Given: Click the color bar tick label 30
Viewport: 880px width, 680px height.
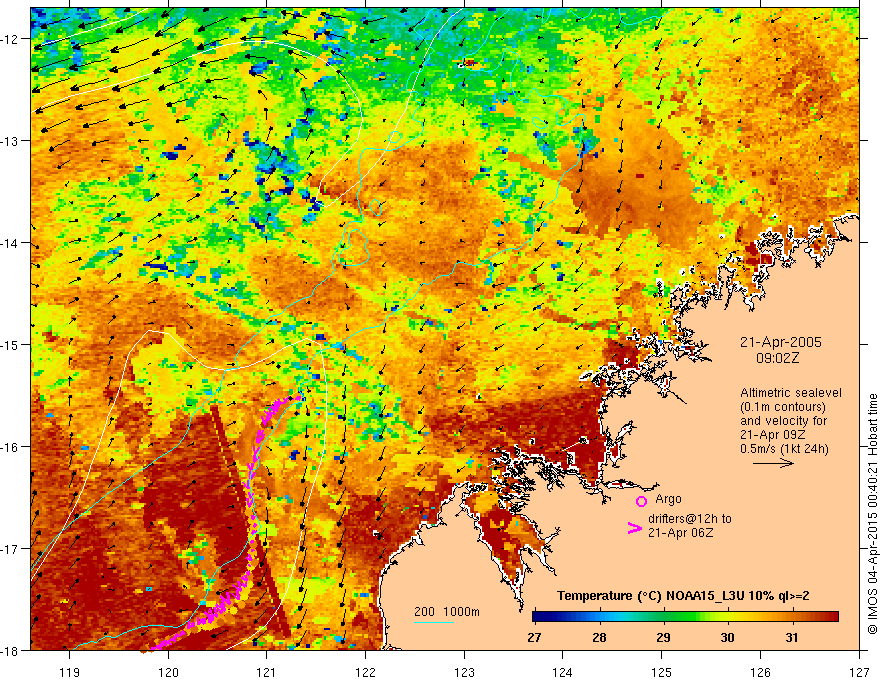Looking at the screenshot, I should click(727, 638).
